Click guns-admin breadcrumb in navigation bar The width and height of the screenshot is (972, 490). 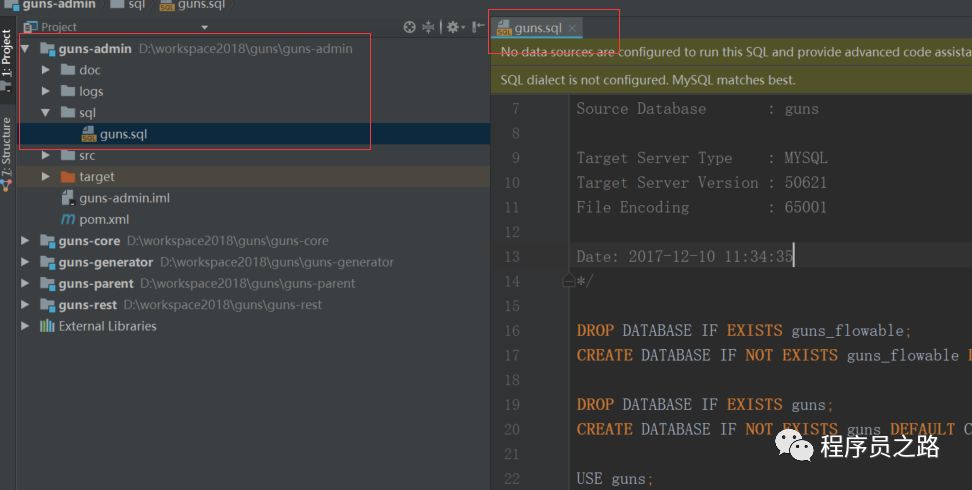[51, 5]
